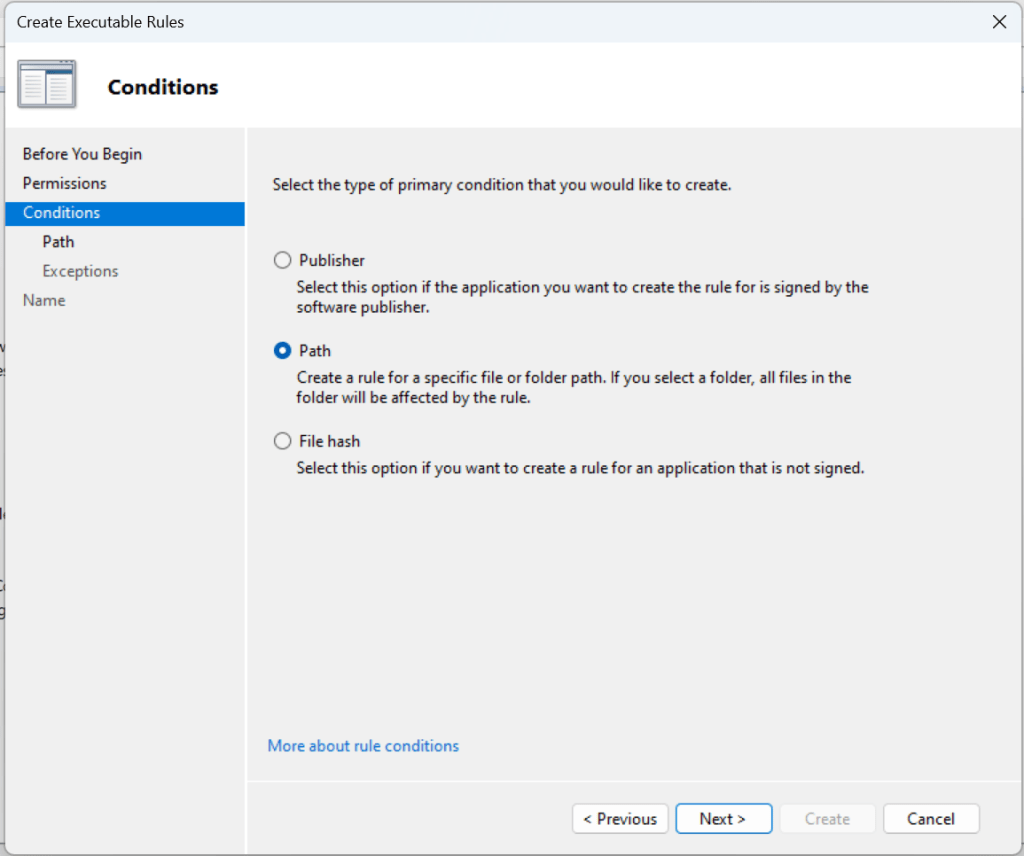Click the wizard page icon in the header
The image size is (1024, 856).
pos(47,85)
